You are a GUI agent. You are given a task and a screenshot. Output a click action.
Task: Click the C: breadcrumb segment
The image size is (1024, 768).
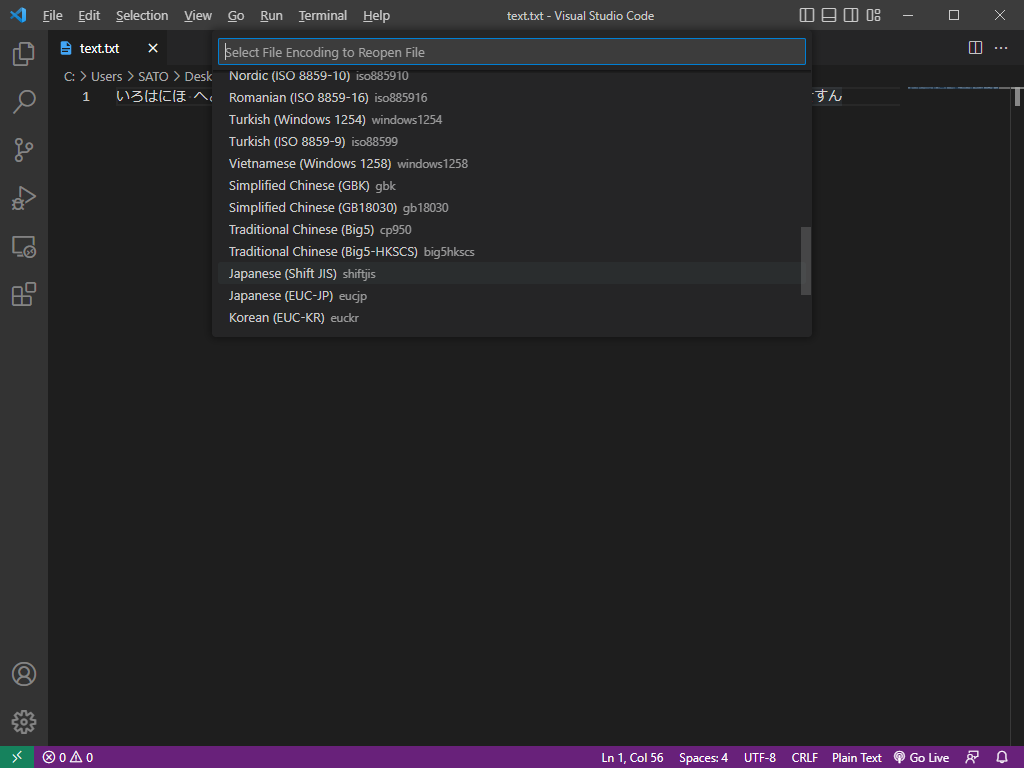click(69, 76)
